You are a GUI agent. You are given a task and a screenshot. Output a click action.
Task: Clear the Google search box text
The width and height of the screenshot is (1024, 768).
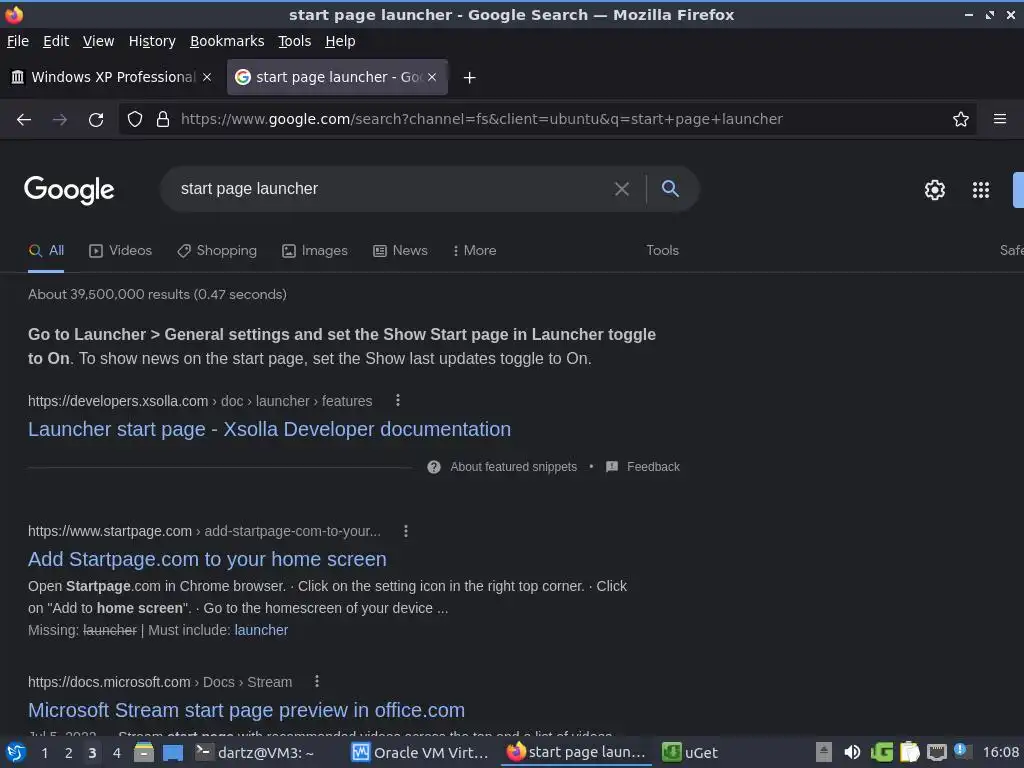tap(622, 189)
